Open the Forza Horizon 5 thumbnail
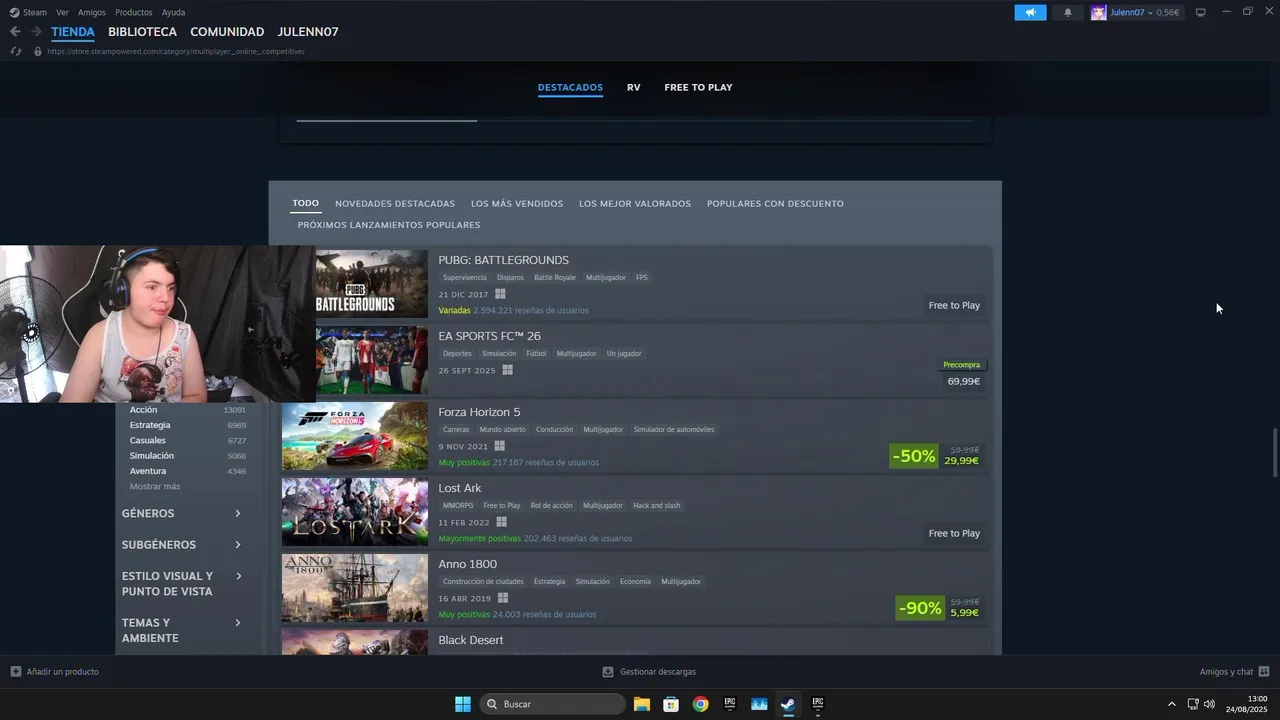 355,436
